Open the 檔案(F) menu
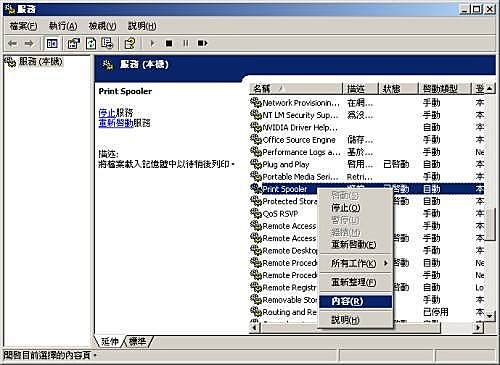500x365 pixels. pos(23,26)
